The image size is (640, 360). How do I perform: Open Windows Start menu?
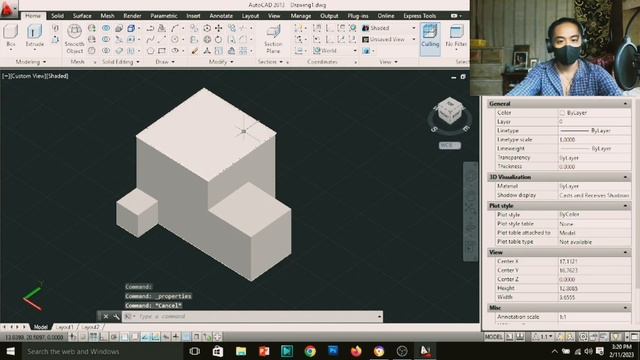pos(11,351)
